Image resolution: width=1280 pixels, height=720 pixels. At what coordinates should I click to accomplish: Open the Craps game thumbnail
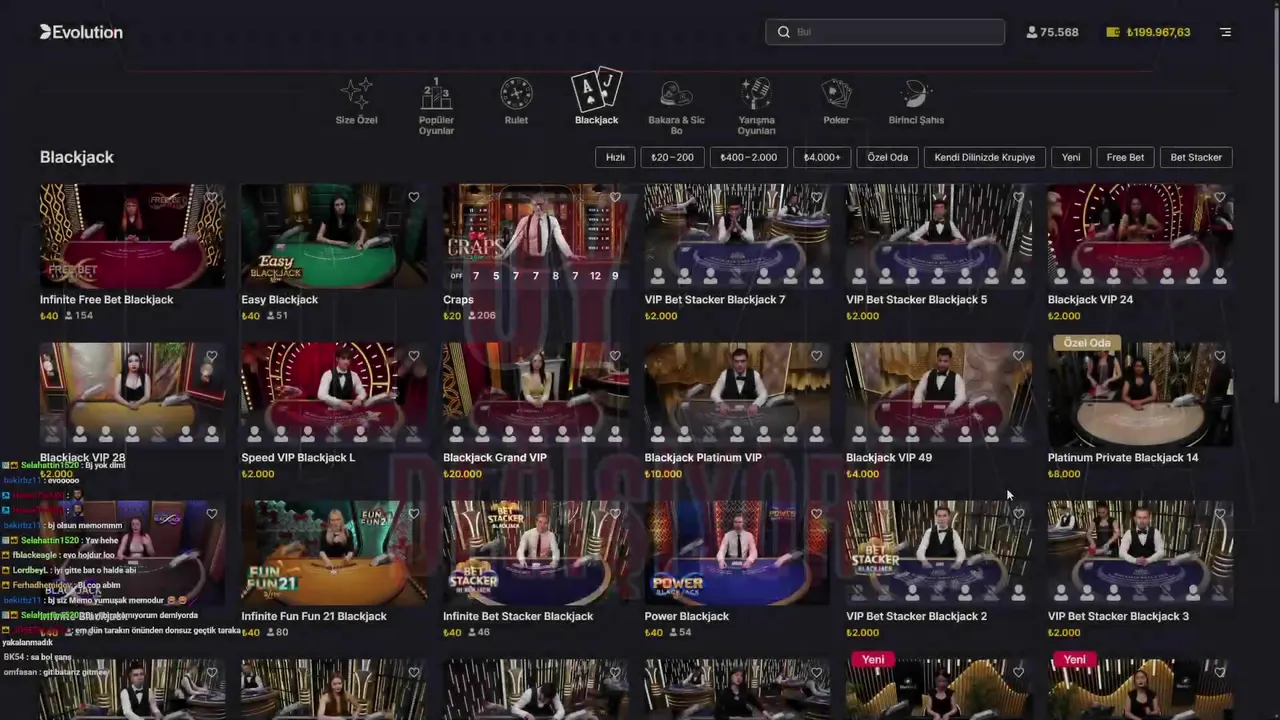[x=535, y=236]
